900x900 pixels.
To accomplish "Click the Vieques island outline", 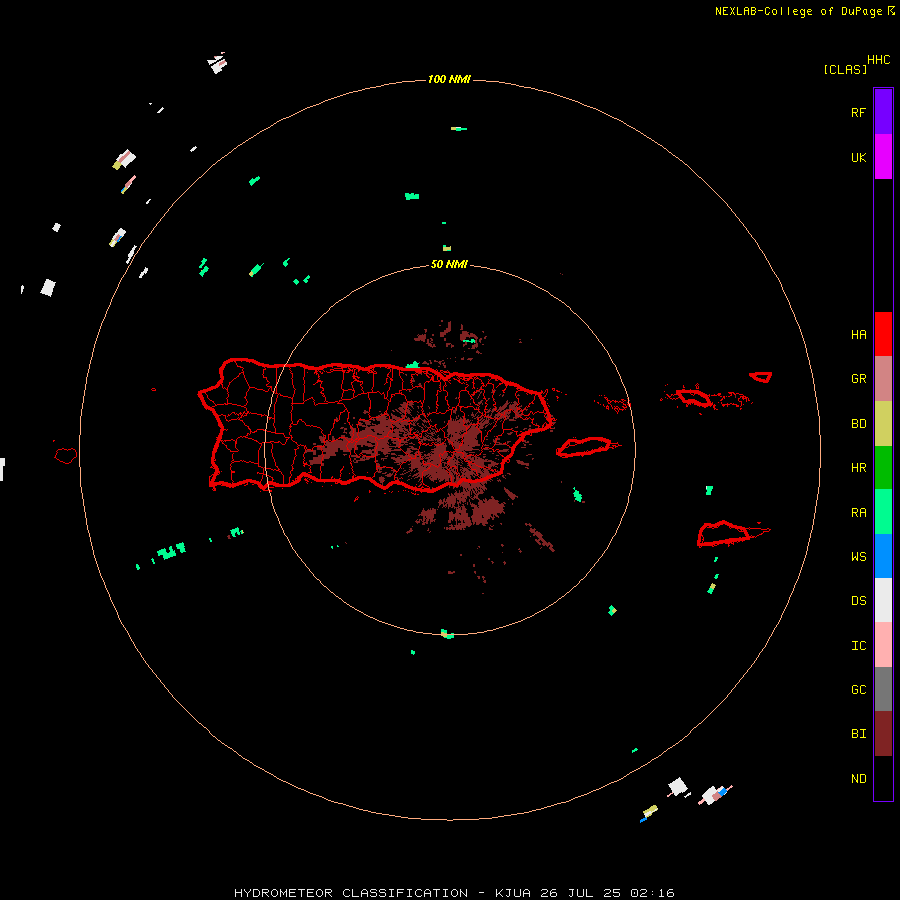I will coord(584,447).
